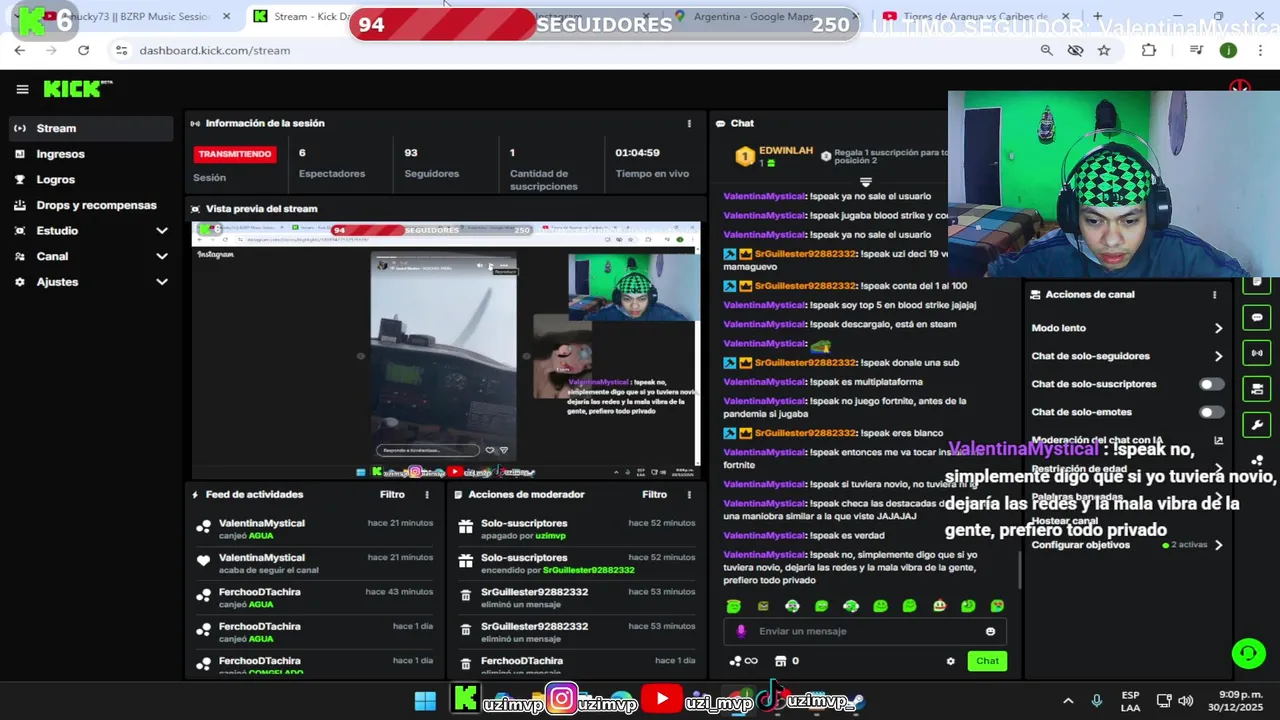This screenshot has width=1280, height=720.
Task: Switch to BZRP Music Sessions browser tab
Action: point(135,16)
